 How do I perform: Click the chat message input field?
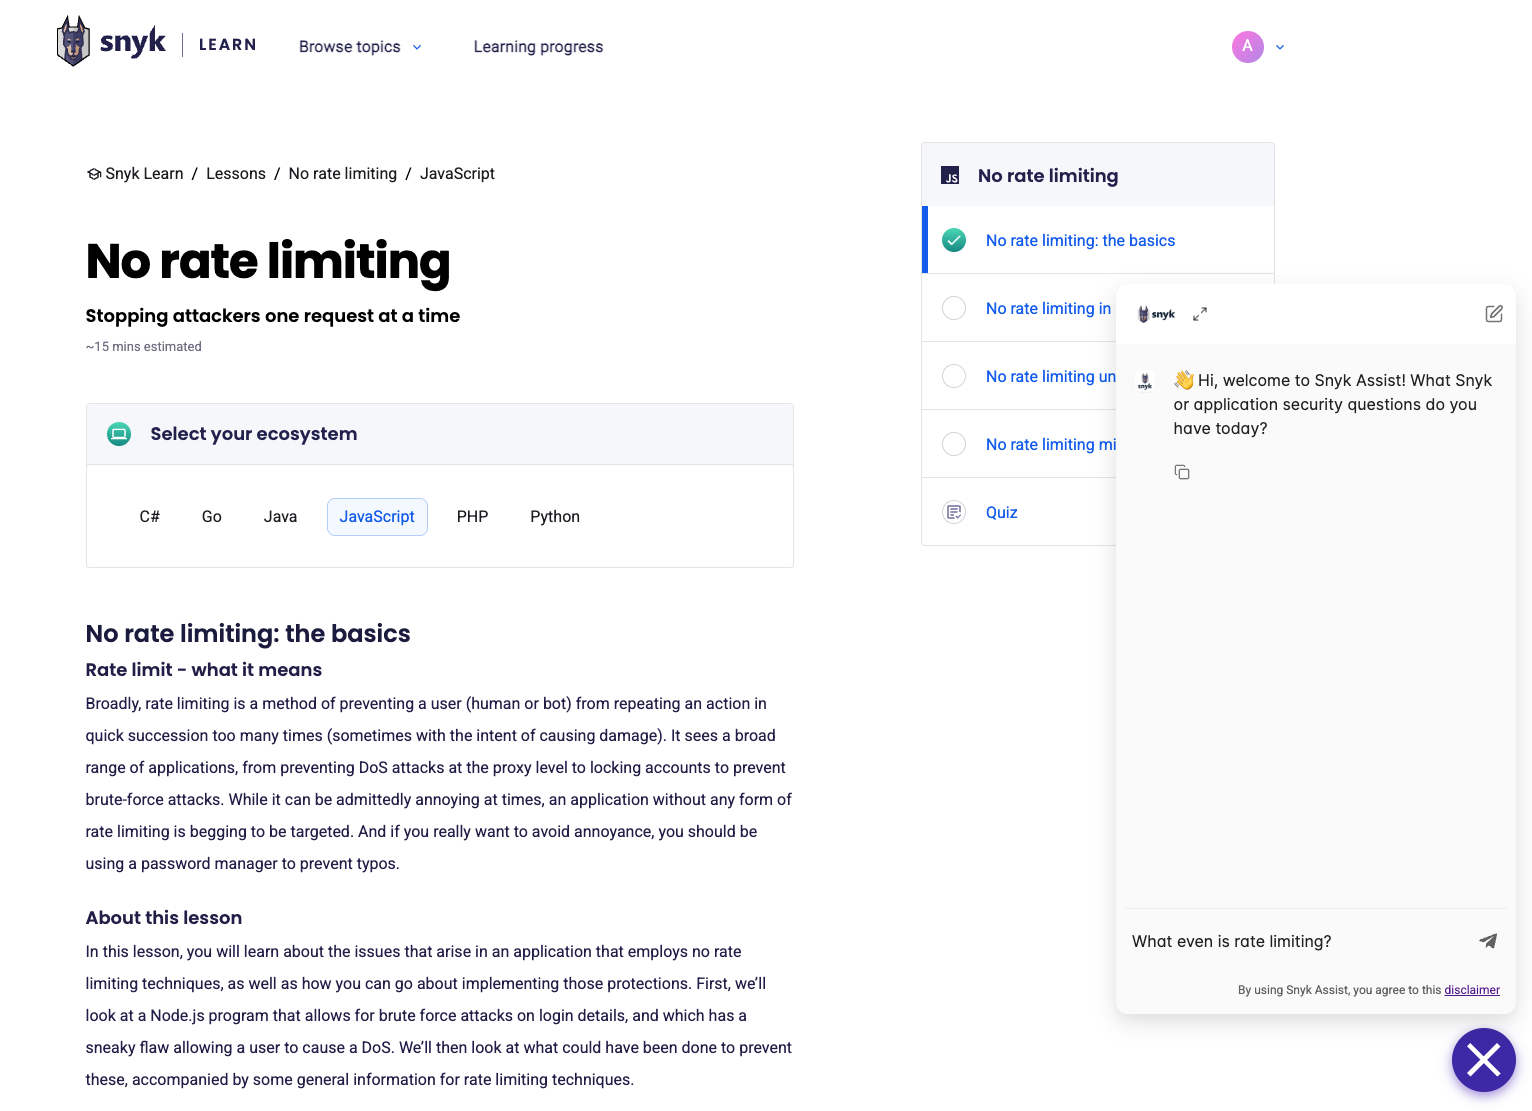[1295, 941]
